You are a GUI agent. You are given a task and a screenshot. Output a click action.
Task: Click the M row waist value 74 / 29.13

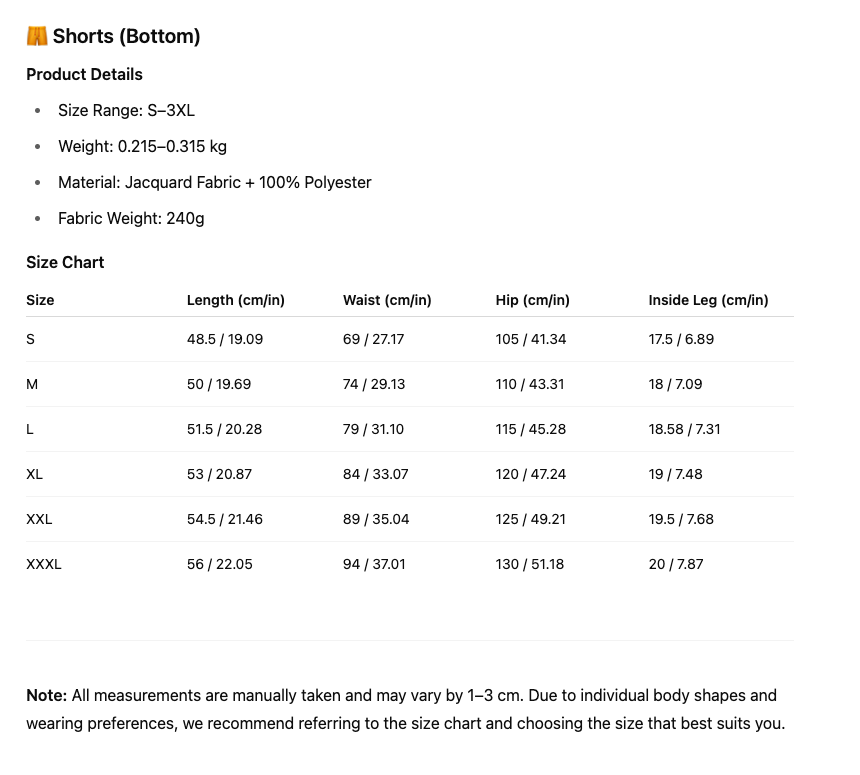click(374, 384)
